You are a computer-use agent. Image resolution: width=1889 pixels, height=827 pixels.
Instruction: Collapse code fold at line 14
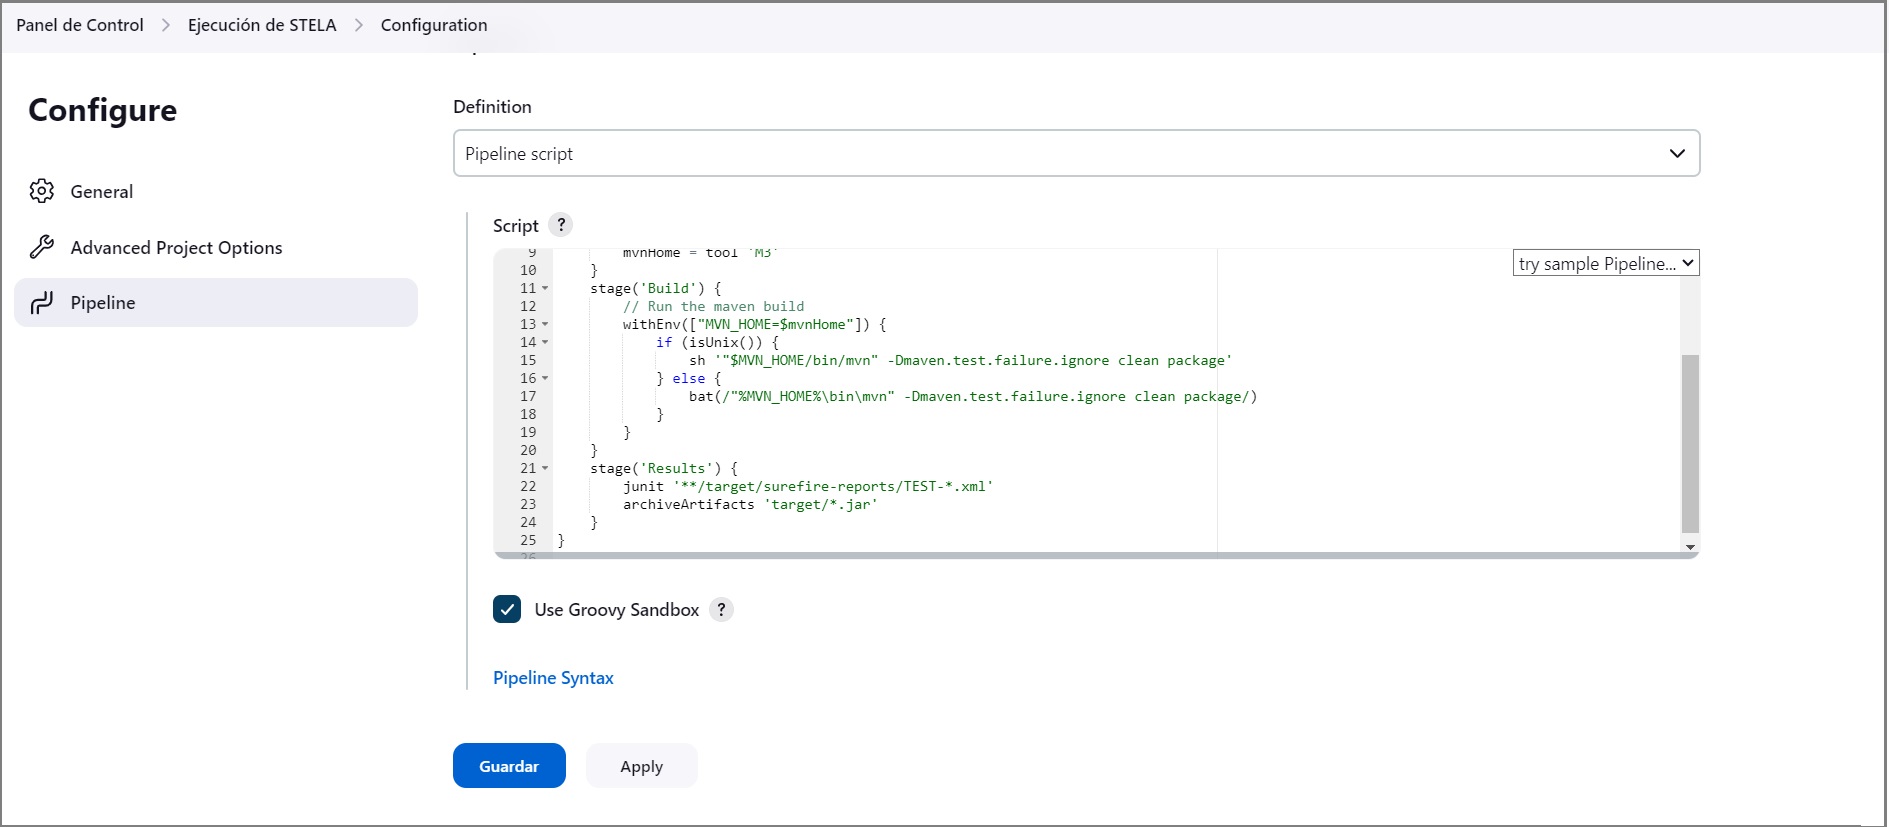545,342
